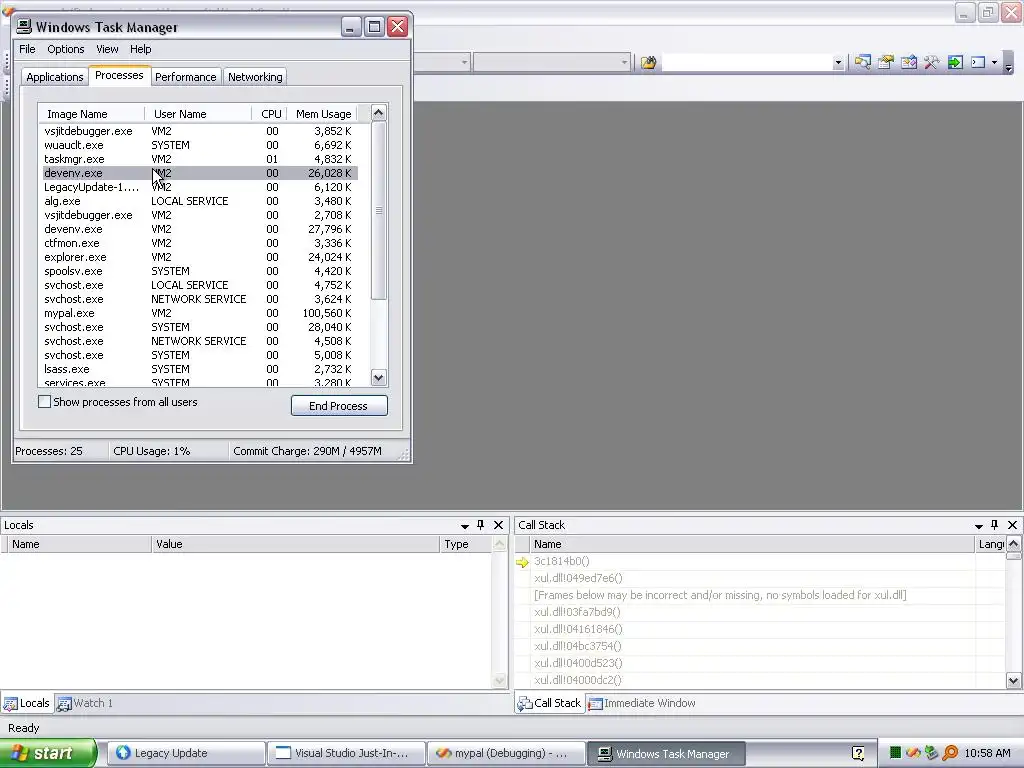Image resolution: width=1024 pixels, height=768 pixels.
Task: Select the lsass.exe process row
Action: [200, 369]
